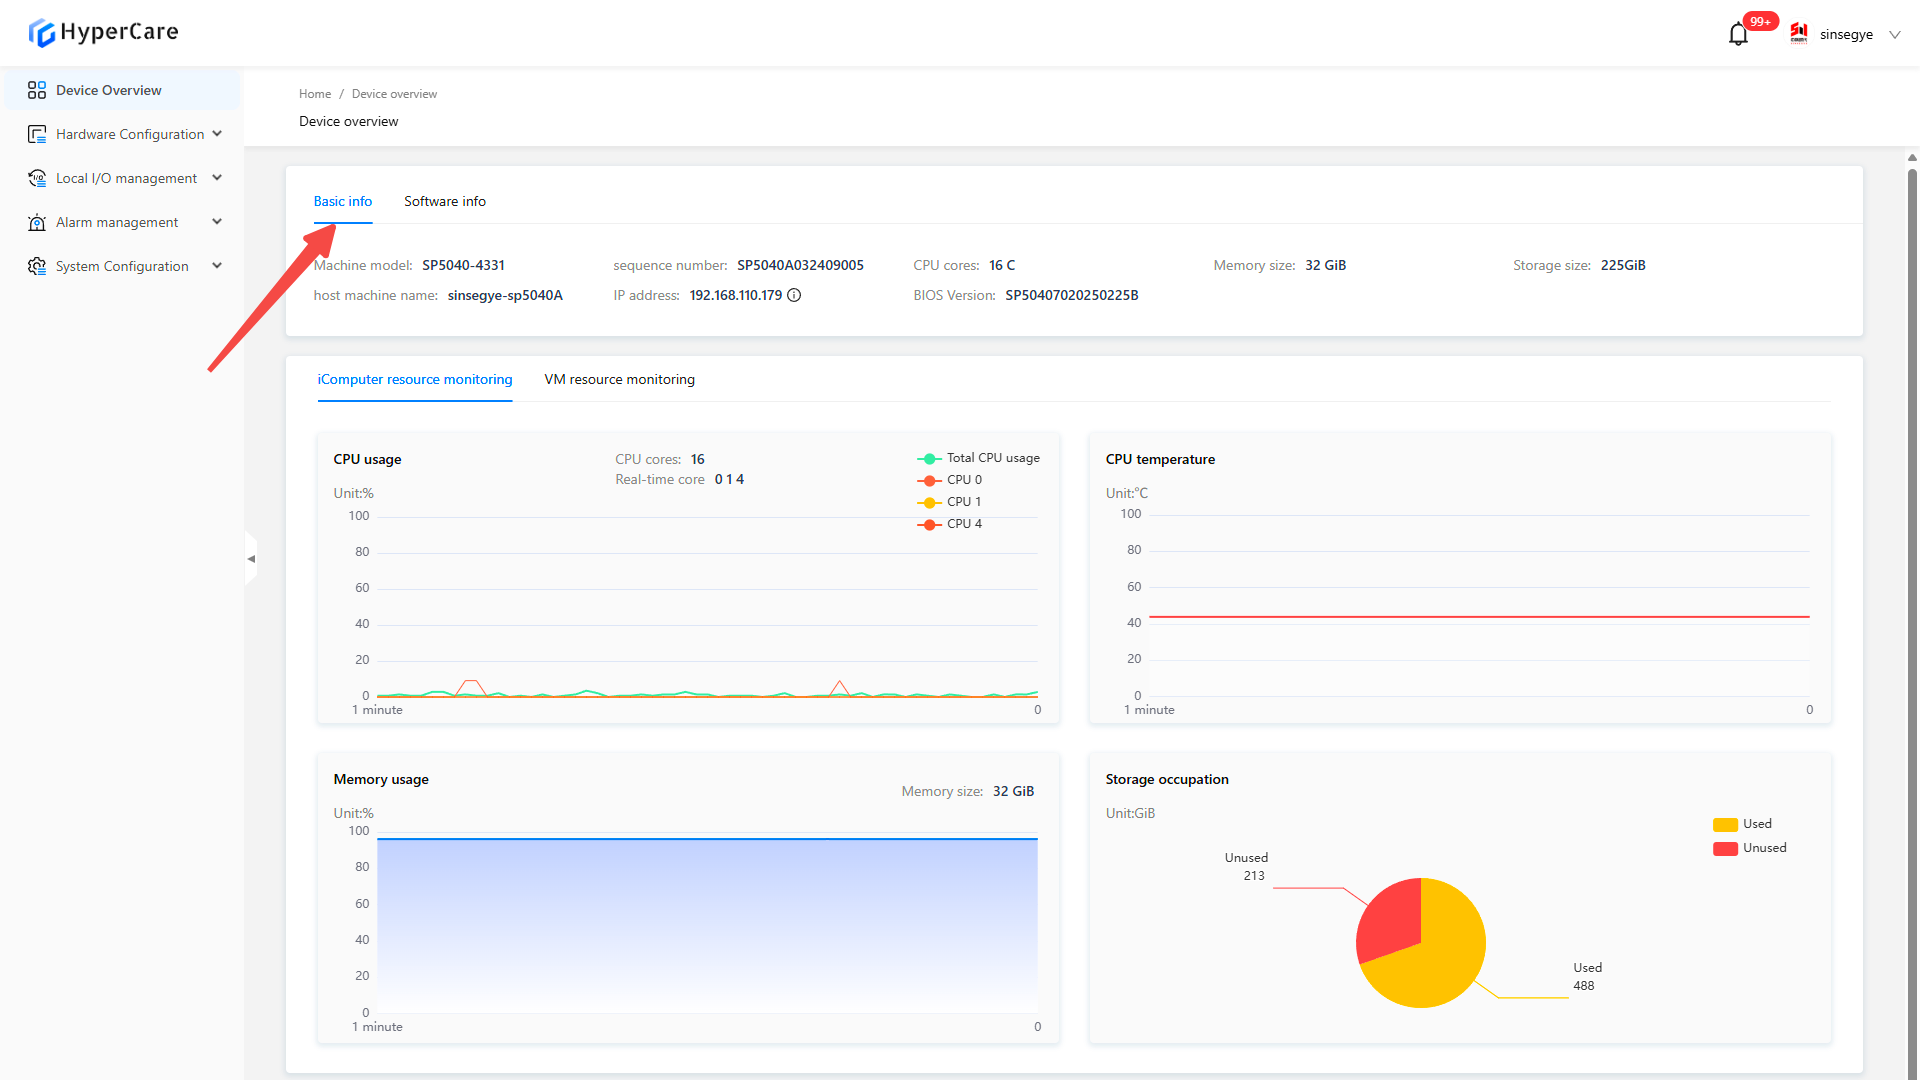The image size is (1920, 1080).
Task: Click the HyperCare logo
Action: tap(104, 32)
